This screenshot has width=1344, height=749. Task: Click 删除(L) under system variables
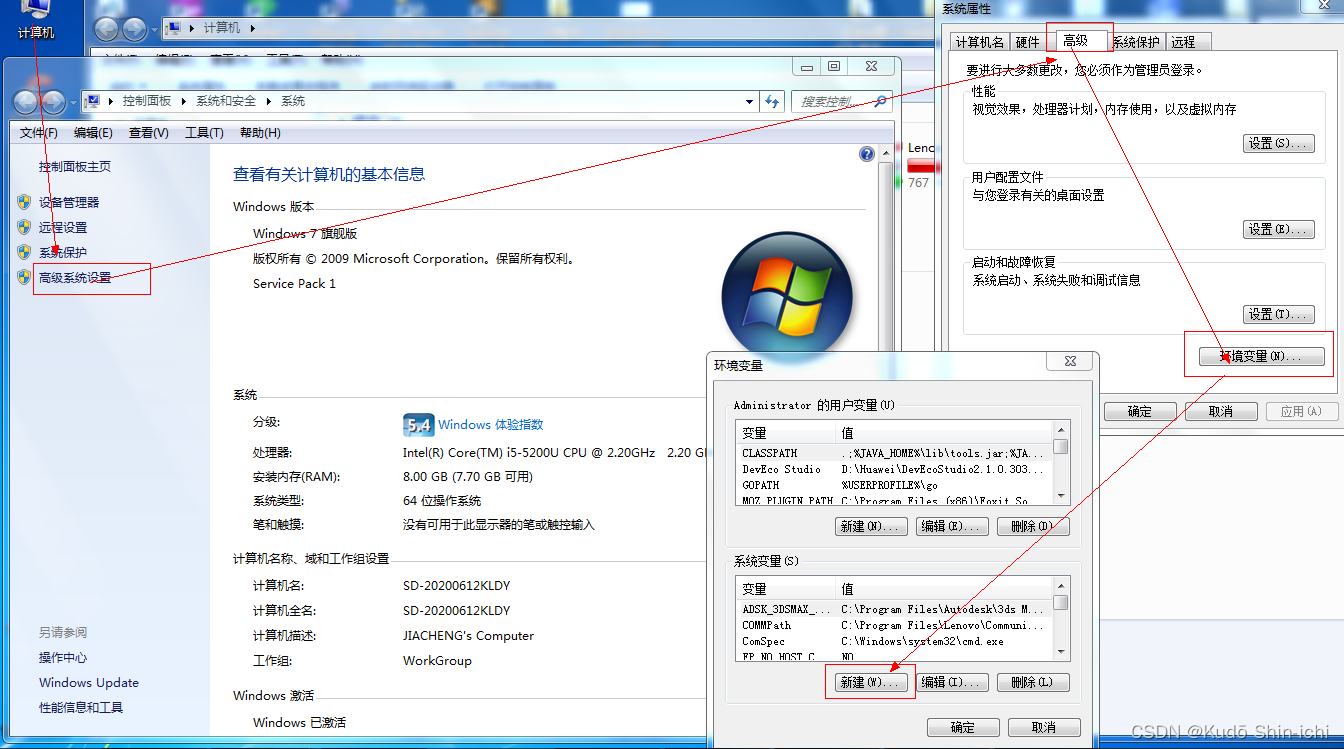pos(1033,682)
